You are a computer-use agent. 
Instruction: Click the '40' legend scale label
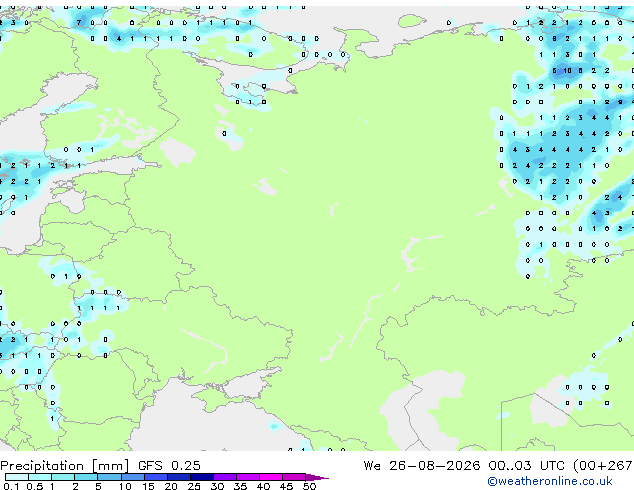click(263, 486)
